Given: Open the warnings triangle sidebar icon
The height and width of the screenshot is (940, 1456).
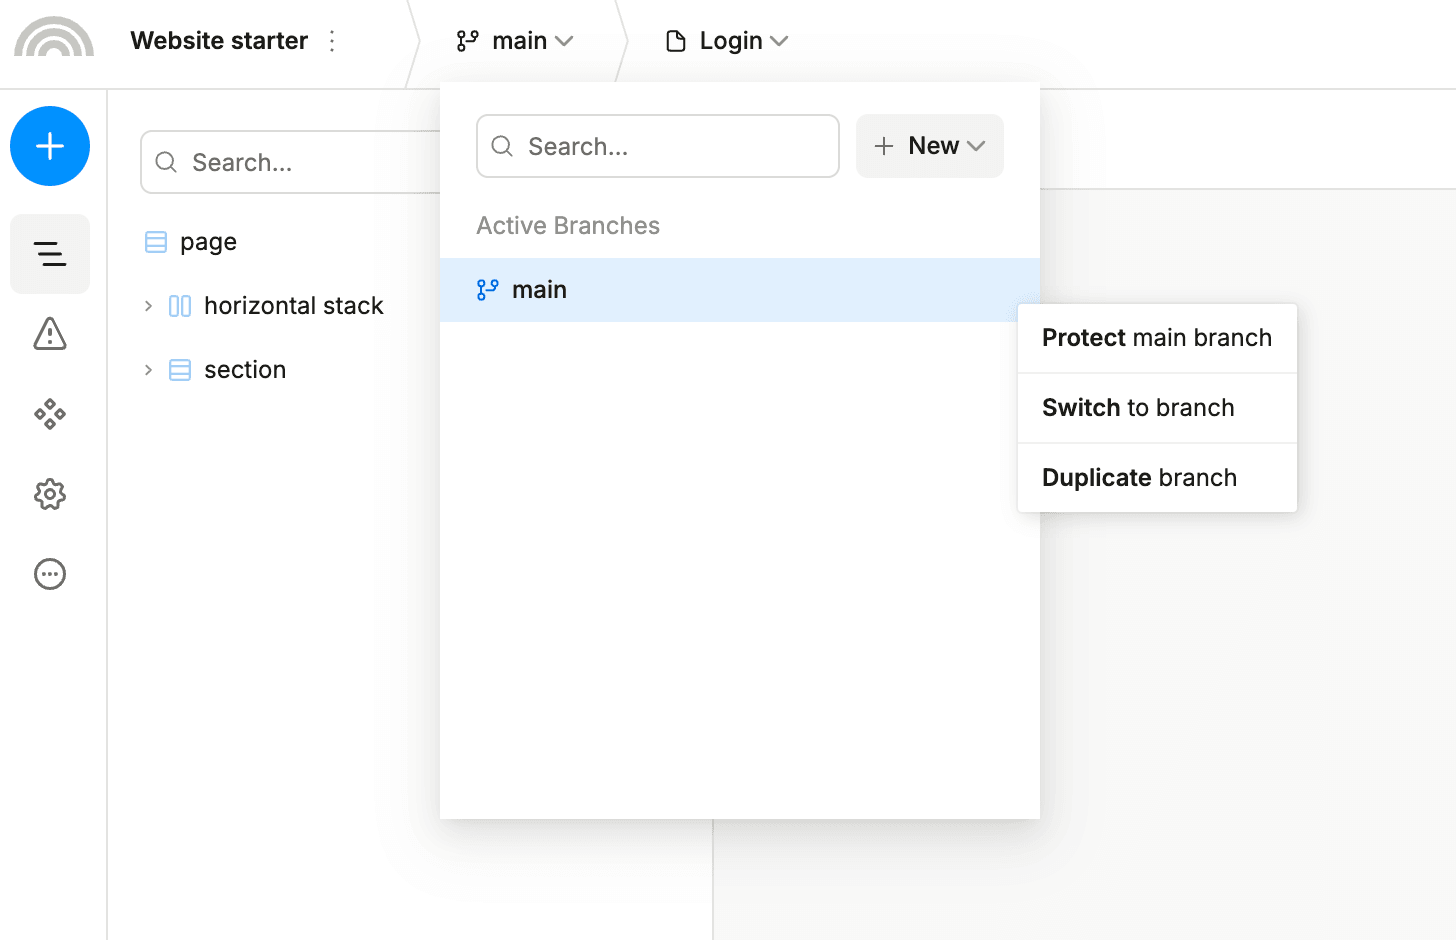Looking at the screenshot, I should [50, 334].
